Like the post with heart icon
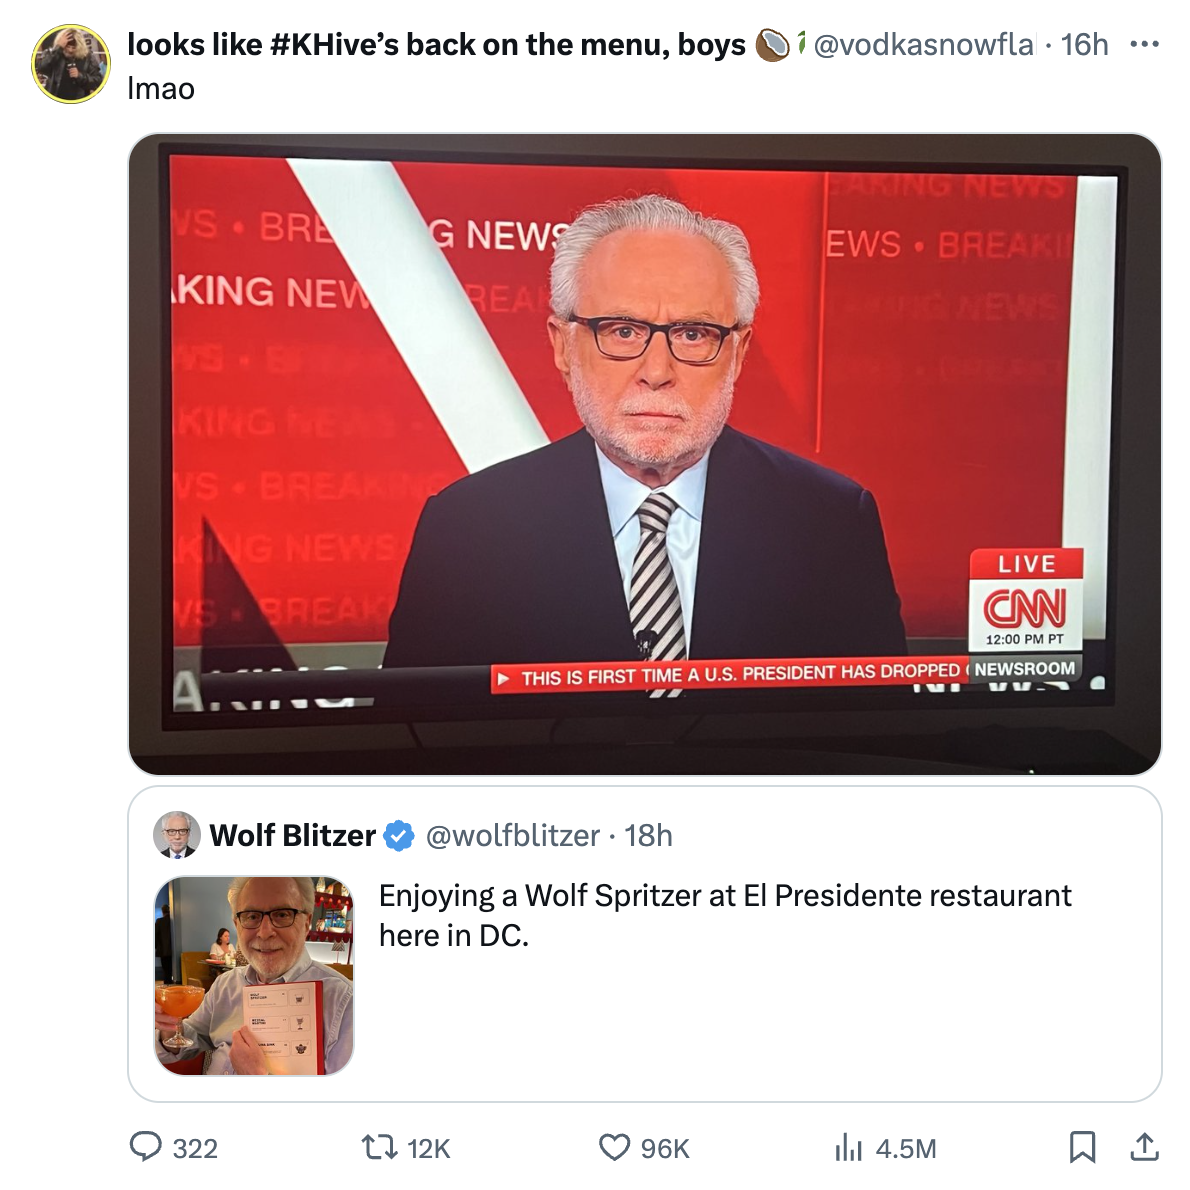 pos(614,1146)
